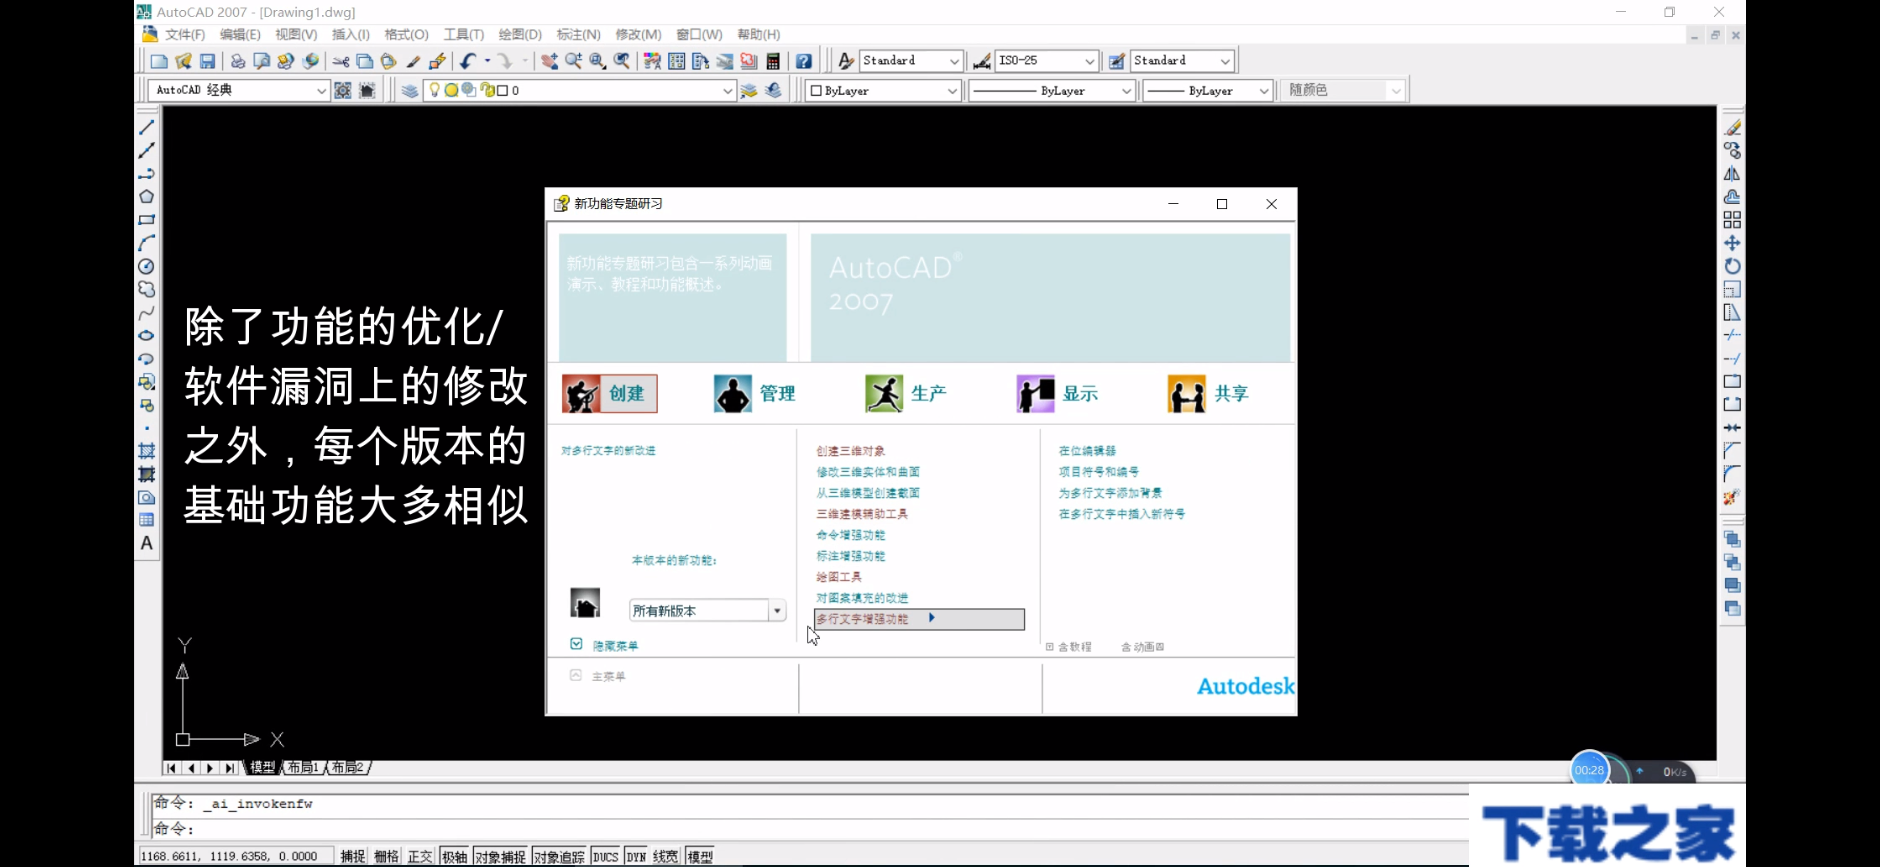Select the Polygon draw tool
This screenshot has height=867, width=1880.
[147, 197]
